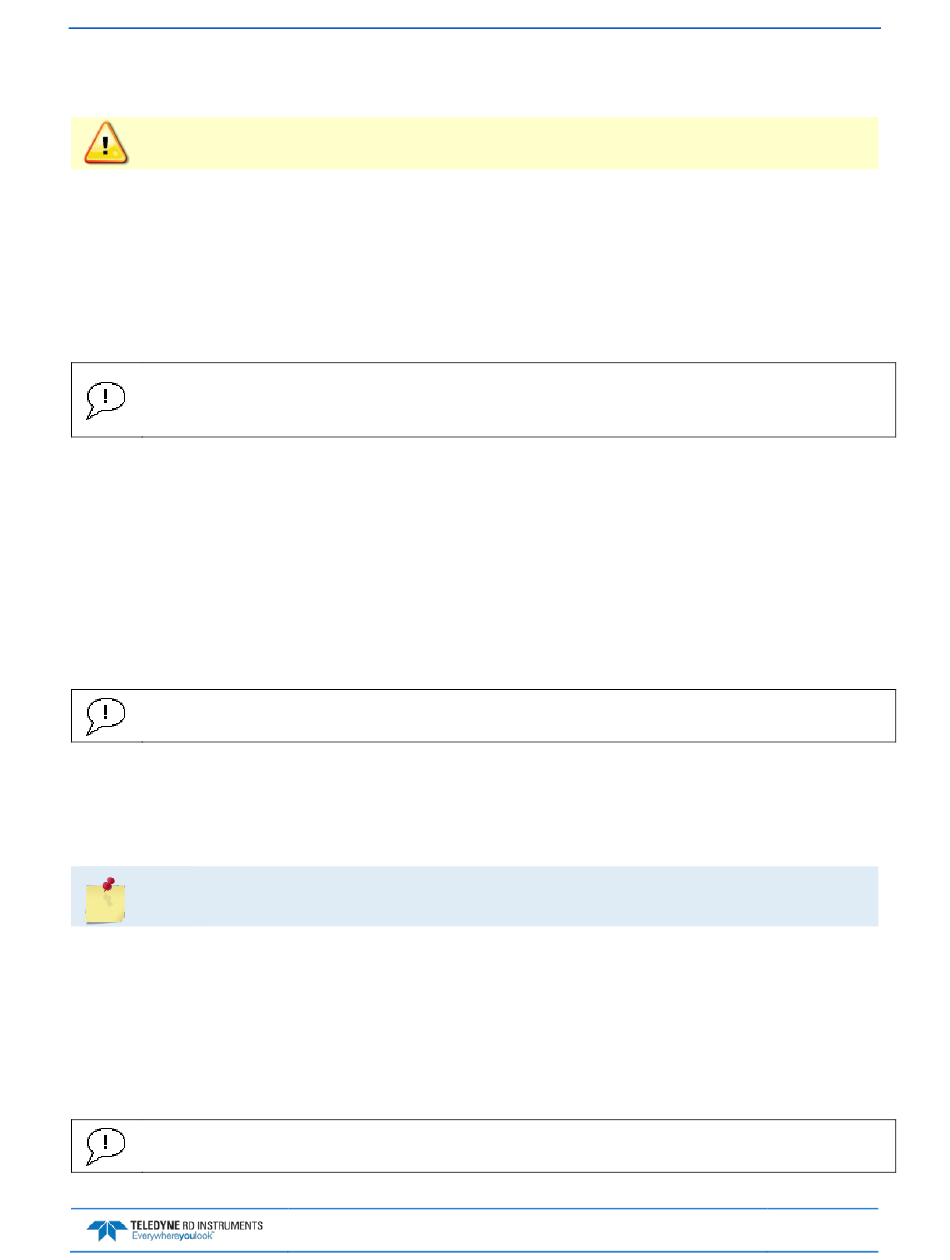Click the blue header rule at page top

[x=474, y=29]
